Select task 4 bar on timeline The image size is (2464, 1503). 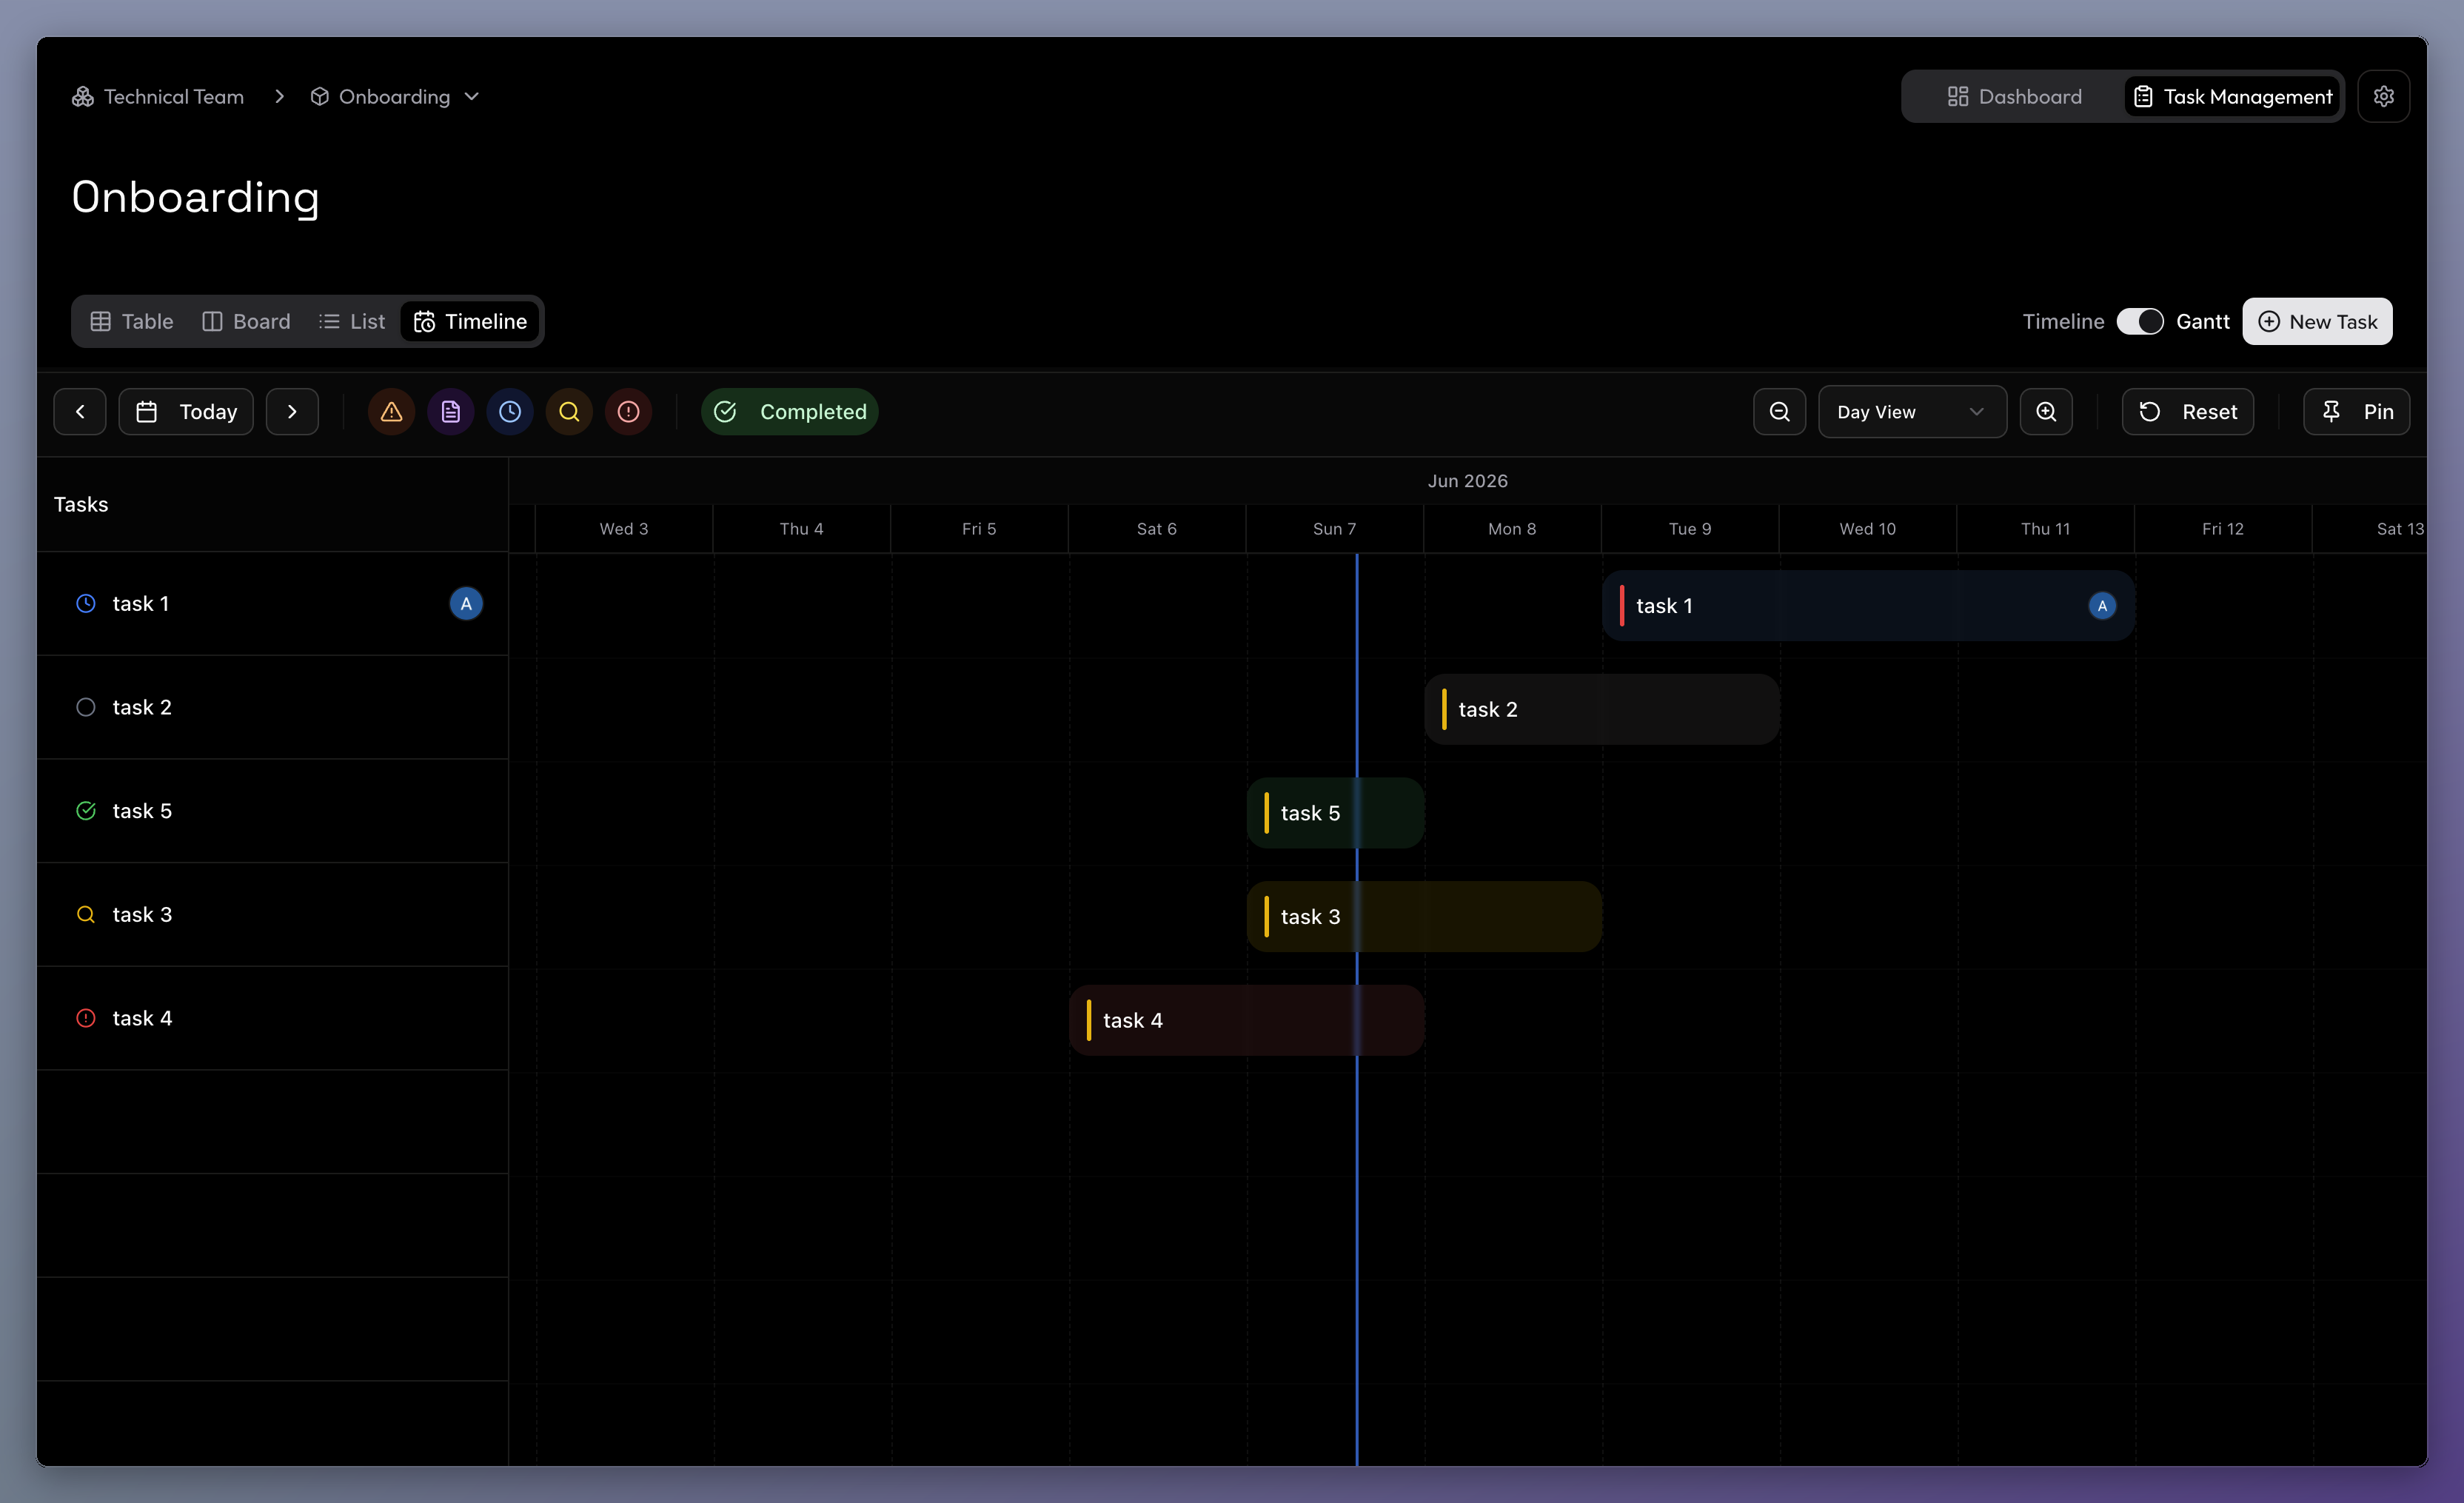click(x=1246, y=1020)
